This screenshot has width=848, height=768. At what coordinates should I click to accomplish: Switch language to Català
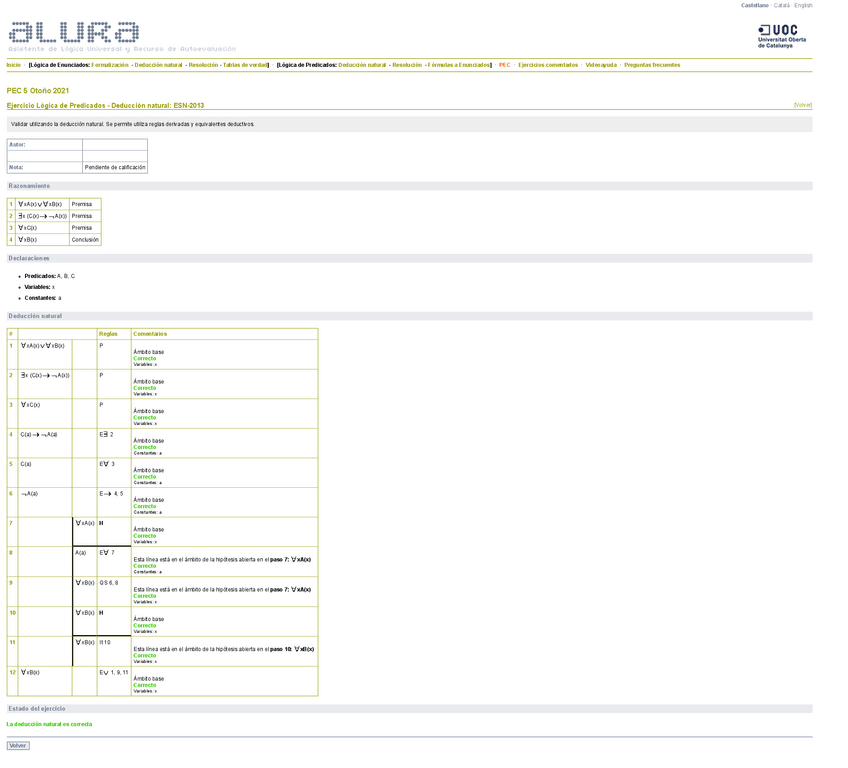pos(781,5)
